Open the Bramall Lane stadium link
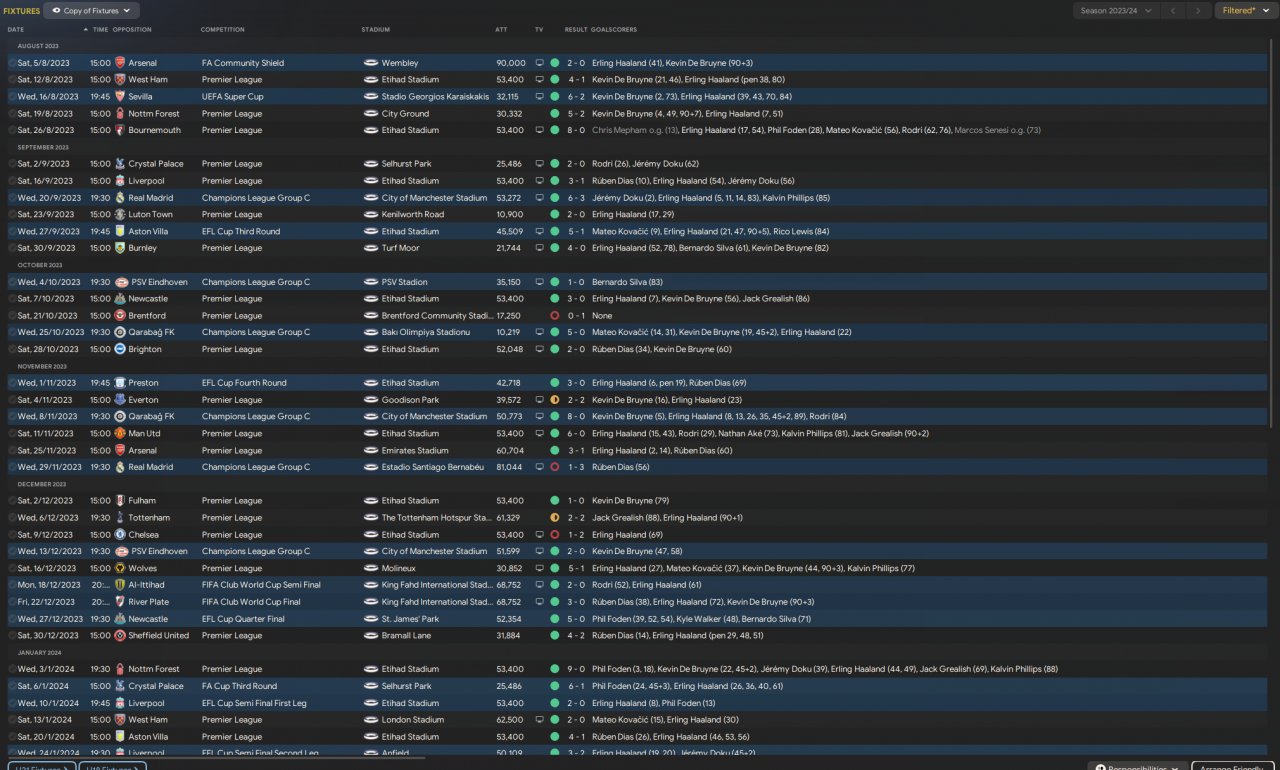 pyautogui.click(x=406, y=635)
